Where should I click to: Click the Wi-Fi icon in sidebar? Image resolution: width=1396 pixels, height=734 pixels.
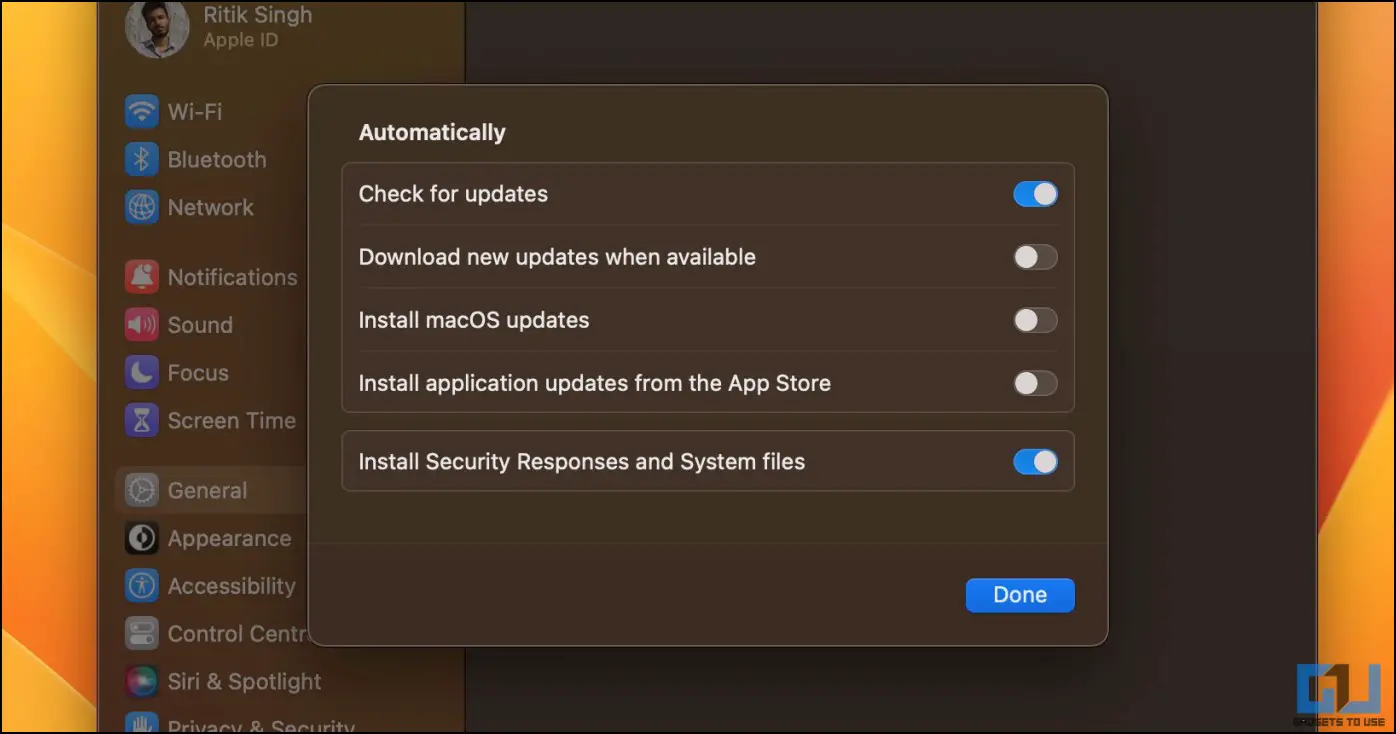pos(142,111)
